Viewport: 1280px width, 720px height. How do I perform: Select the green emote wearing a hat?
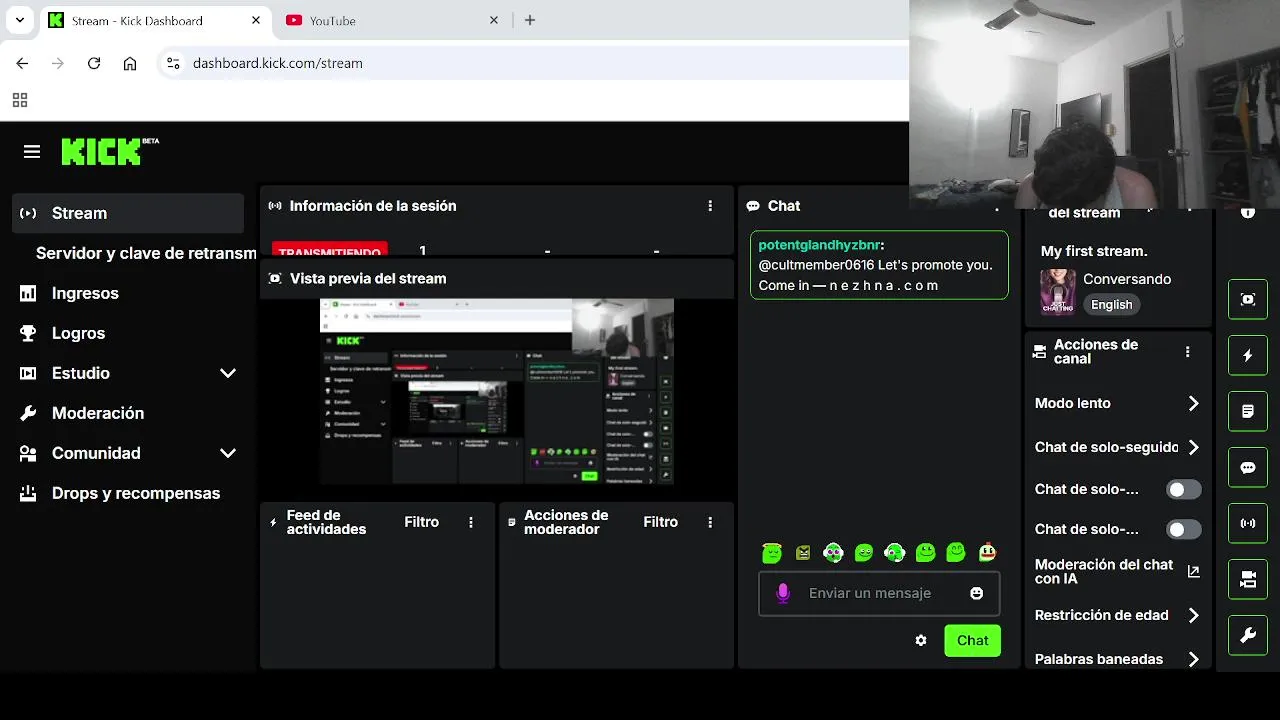click(x=771, y=552)
